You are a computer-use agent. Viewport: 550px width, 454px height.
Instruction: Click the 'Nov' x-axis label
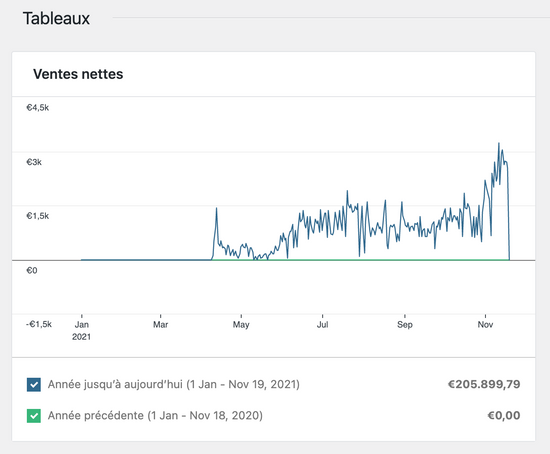tap(485, 325)
